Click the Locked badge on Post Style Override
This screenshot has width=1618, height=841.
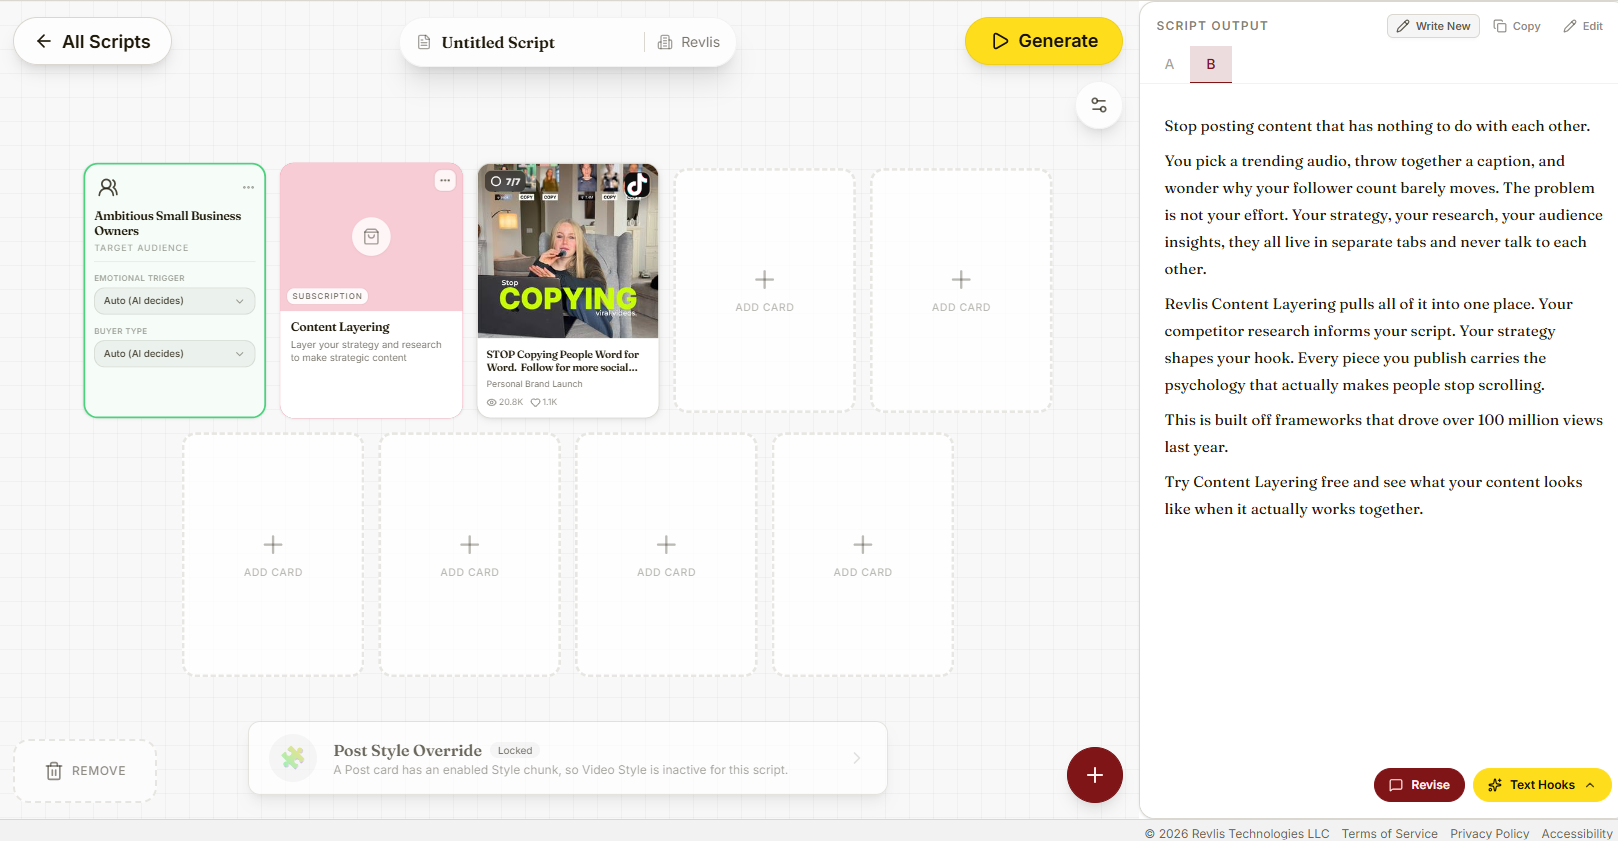coord(515,750)
